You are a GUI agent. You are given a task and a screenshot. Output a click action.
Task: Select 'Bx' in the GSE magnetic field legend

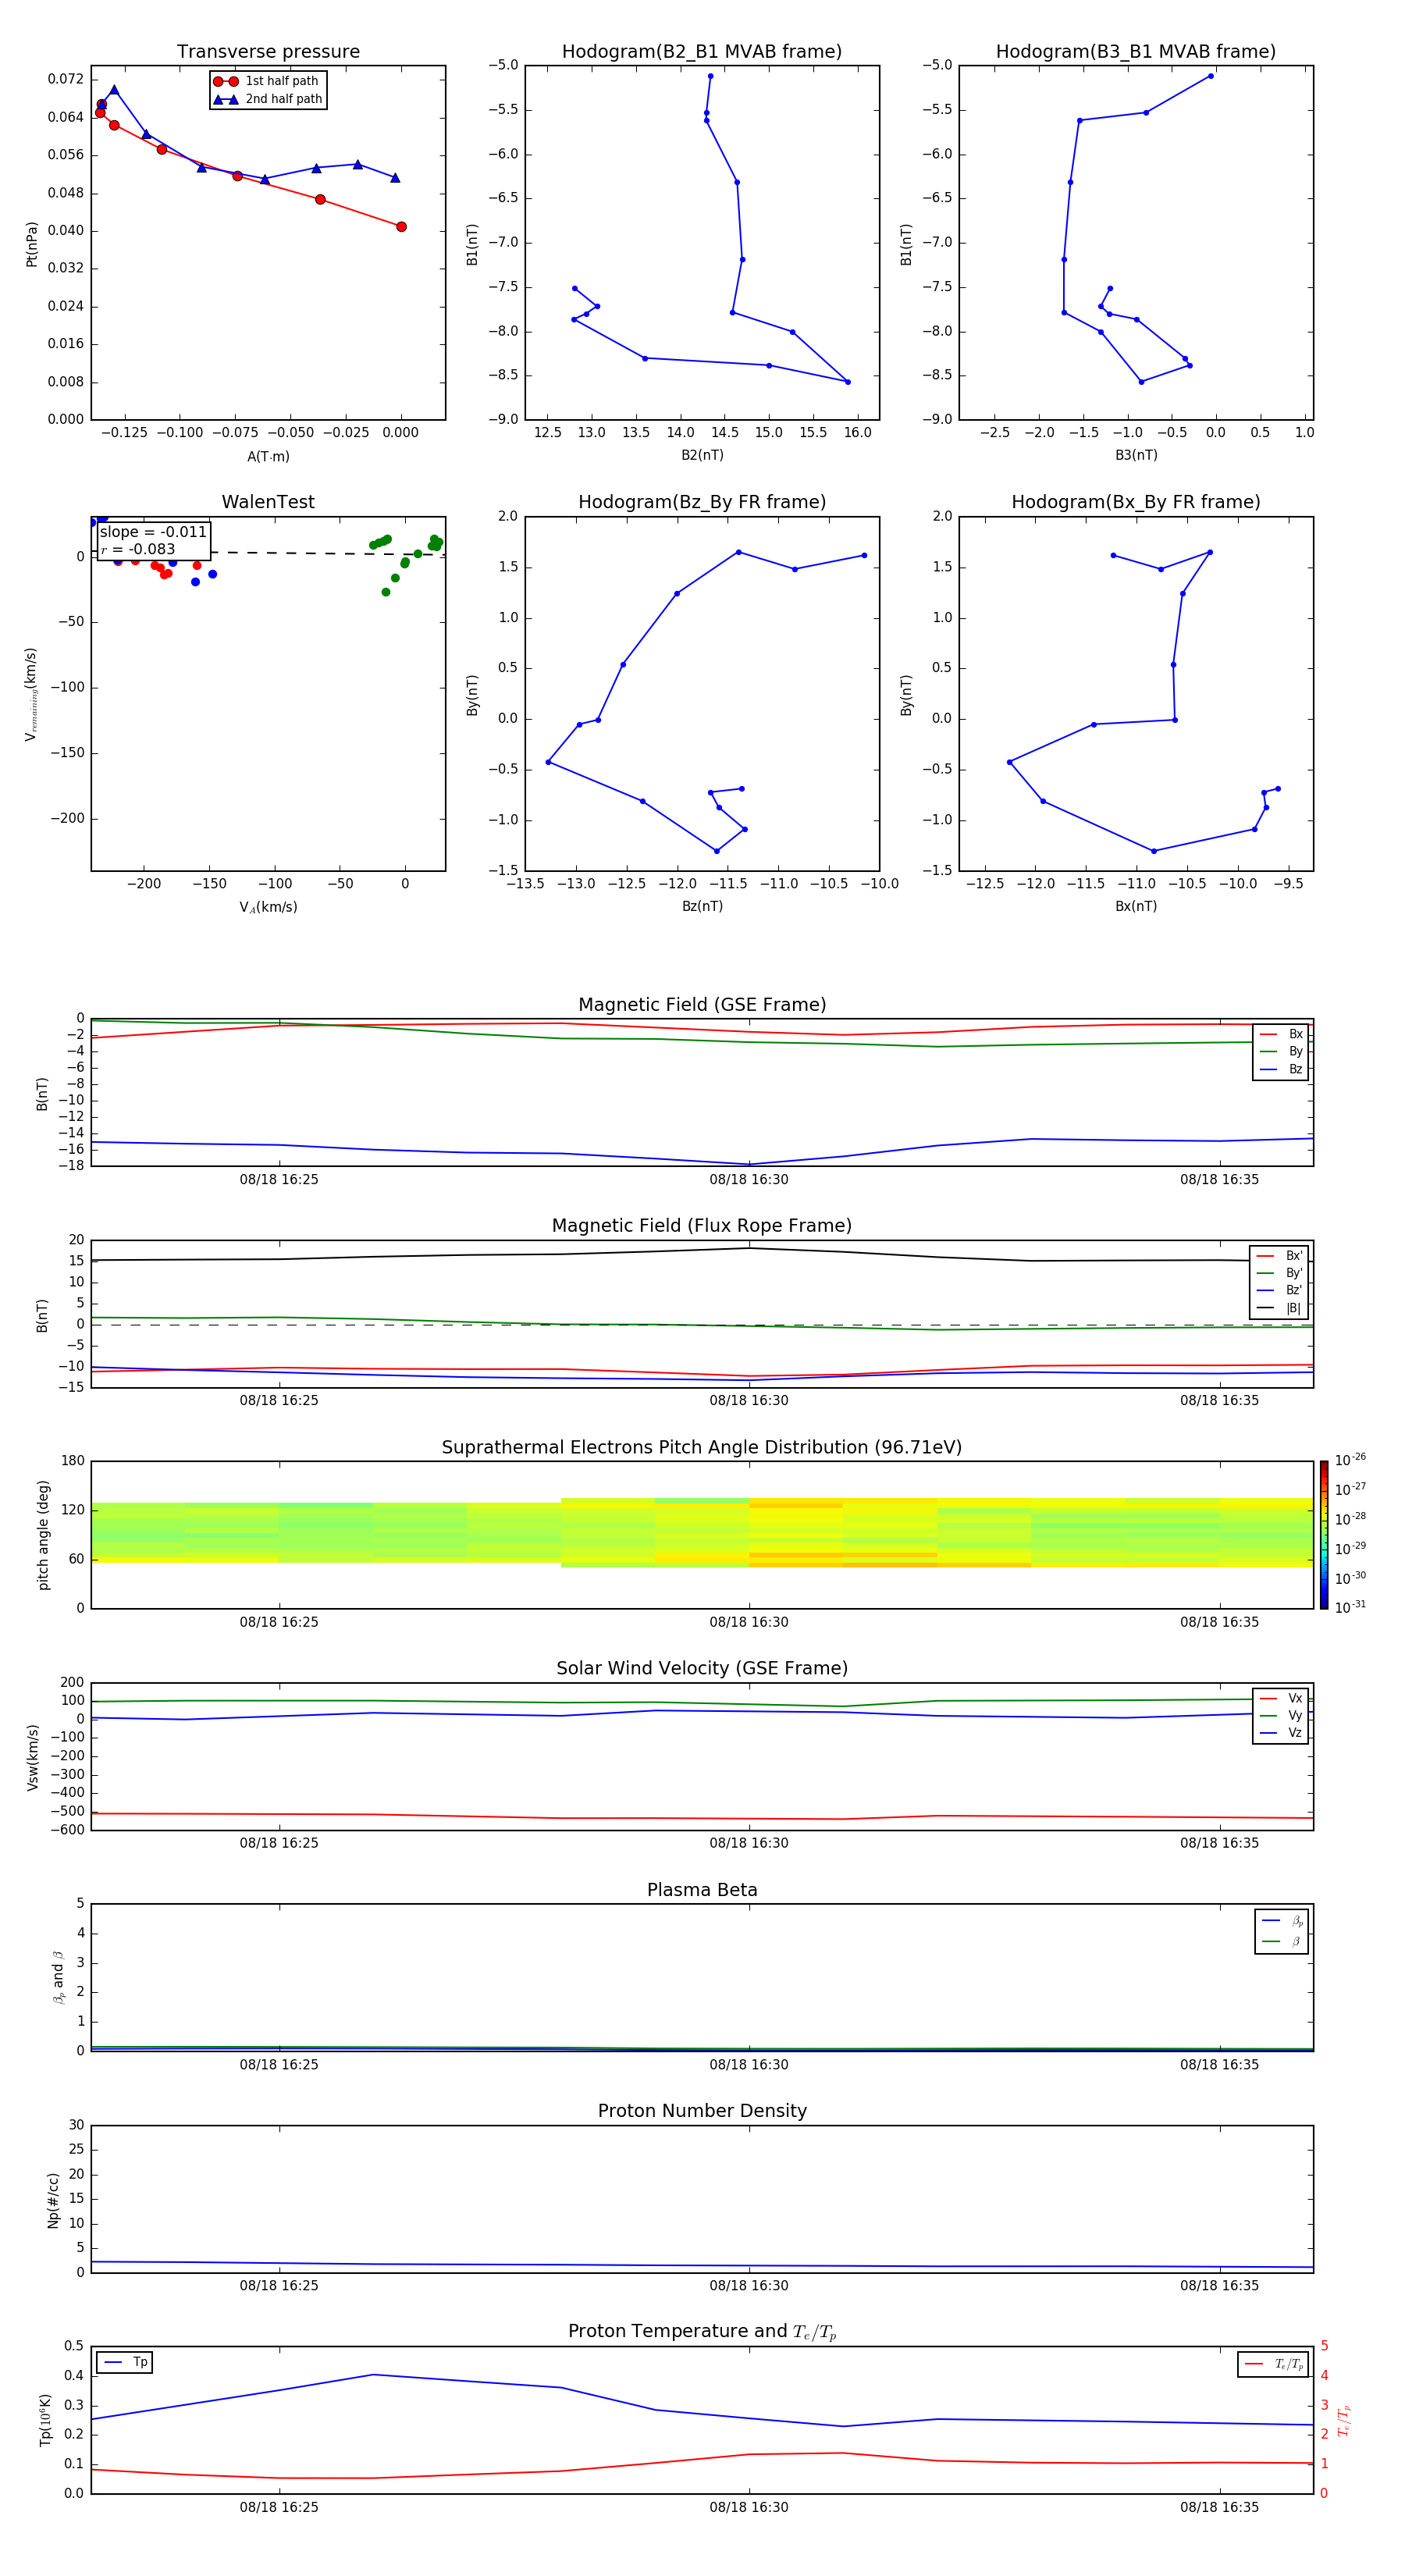(x=1281, y=1034)
